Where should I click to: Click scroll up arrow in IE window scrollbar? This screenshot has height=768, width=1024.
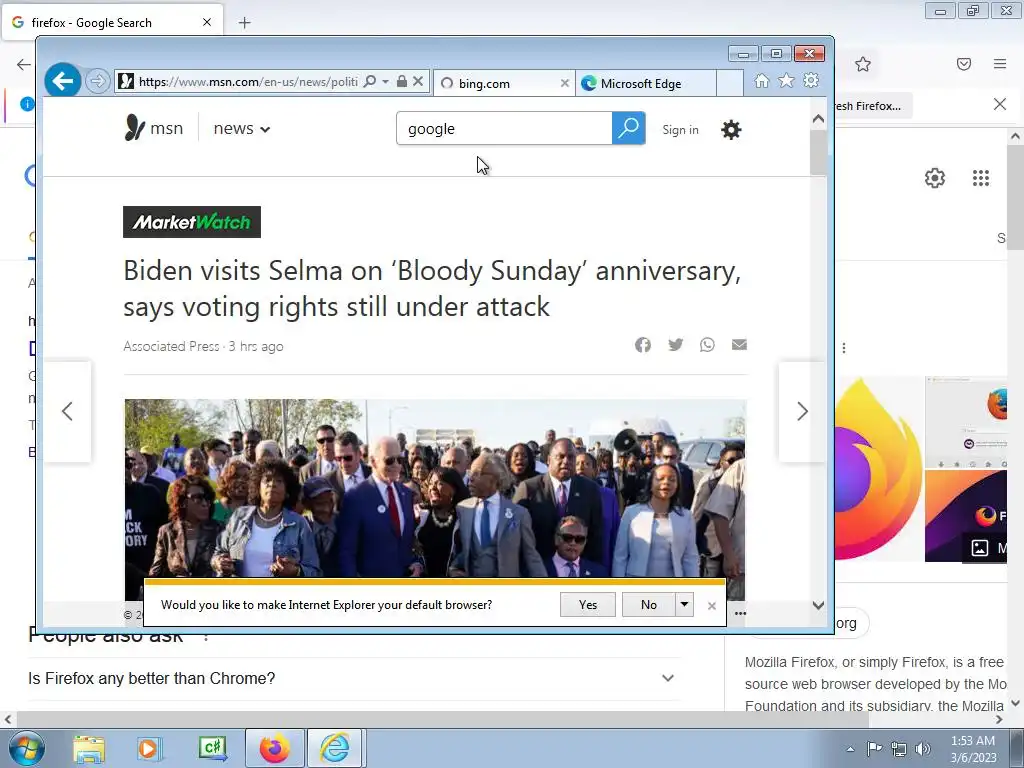(818, 119)
